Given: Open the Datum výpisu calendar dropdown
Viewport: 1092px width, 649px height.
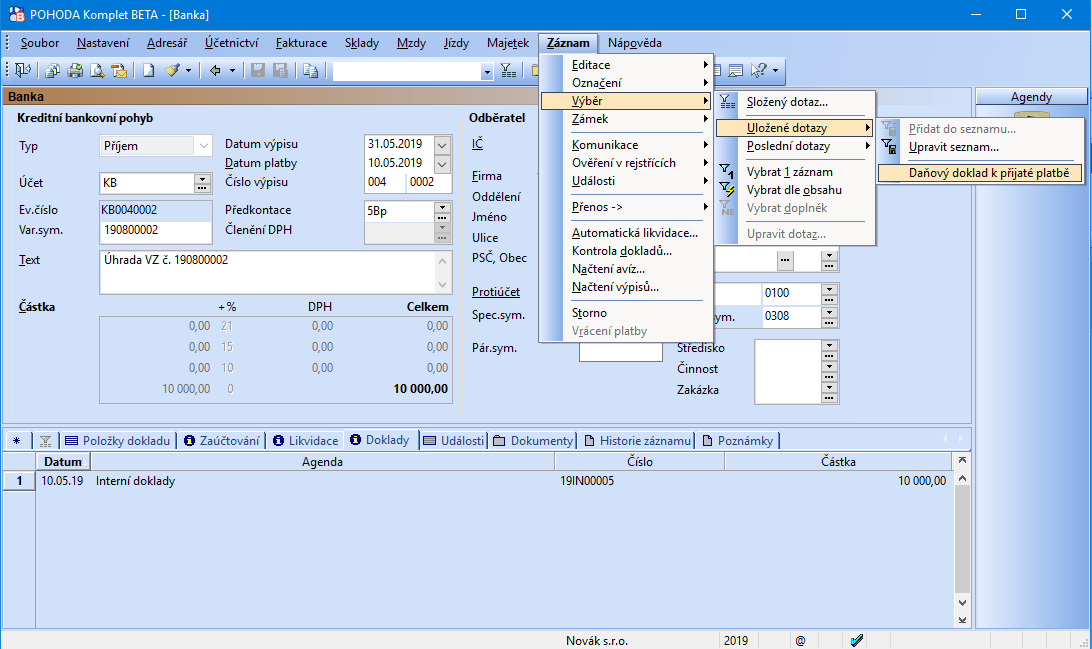Looking at the screenshot, I should pyautogui.click(x=442, y=144).
